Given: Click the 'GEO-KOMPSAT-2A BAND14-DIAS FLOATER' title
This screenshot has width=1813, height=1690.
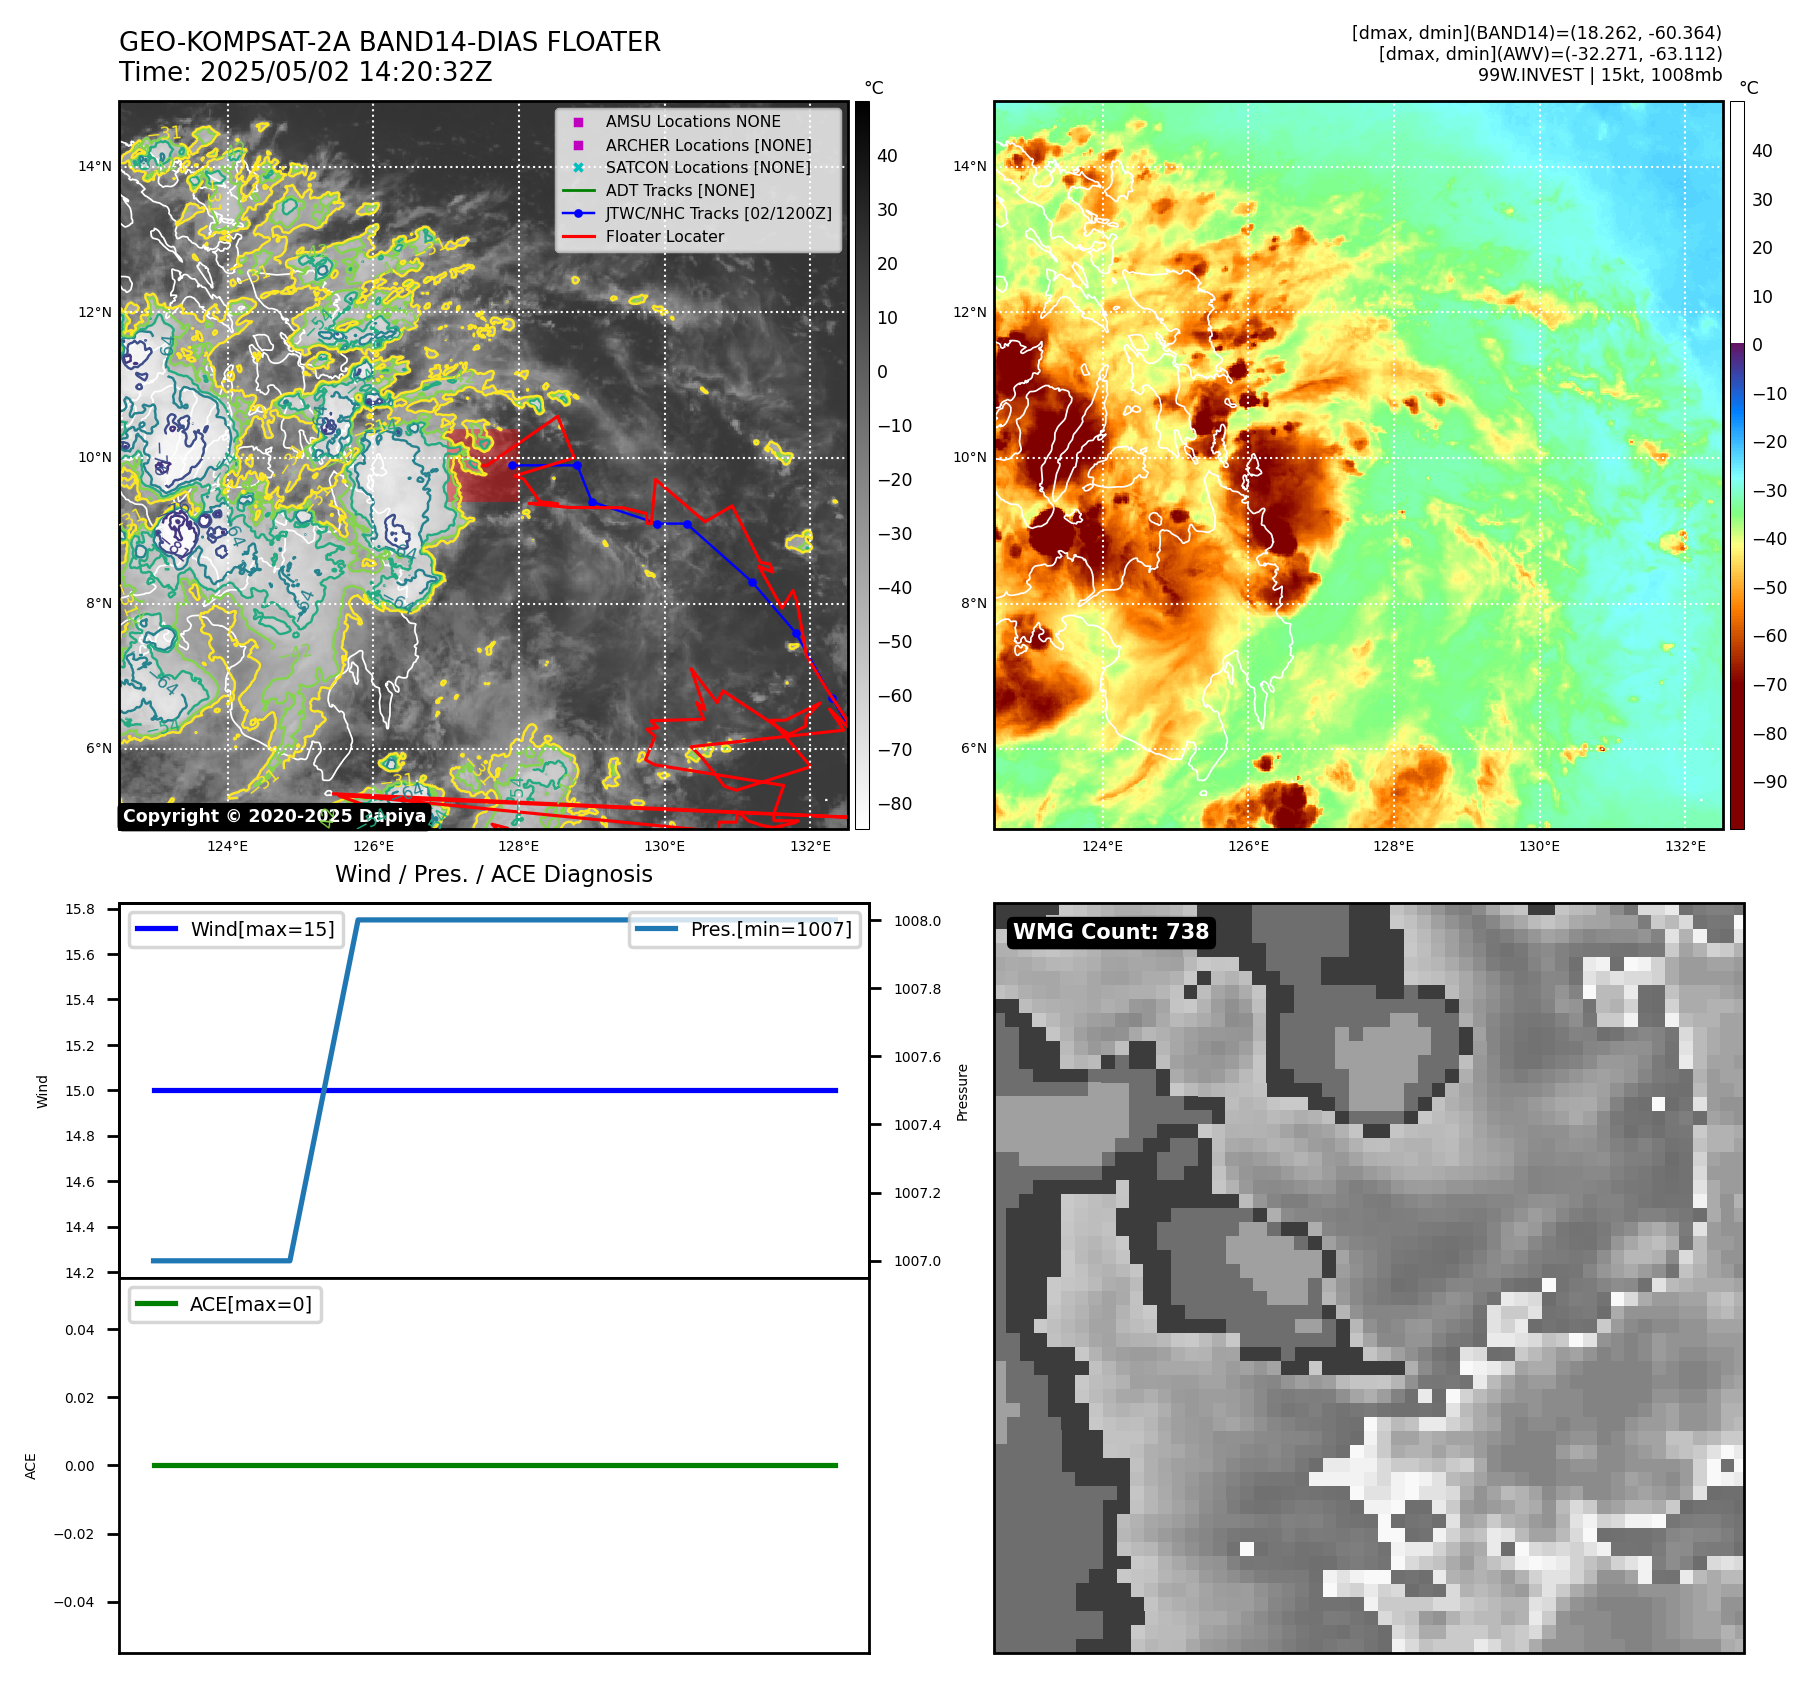Looking at the screenshot, I should point(390,42).
